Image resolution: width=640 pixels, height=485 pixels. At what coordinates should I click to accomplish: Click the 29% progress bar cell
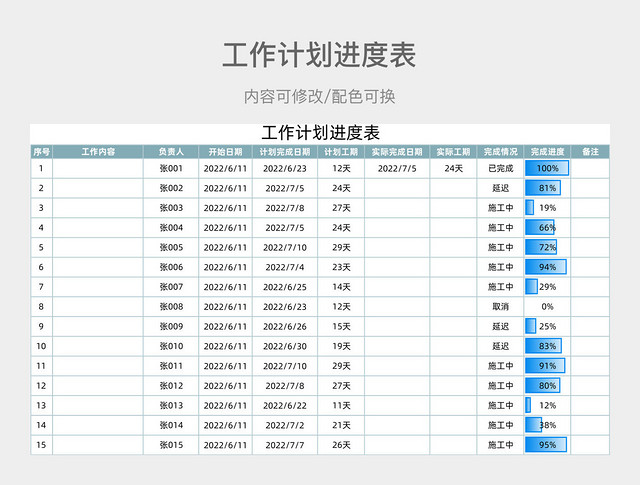(x=547, y=287)
